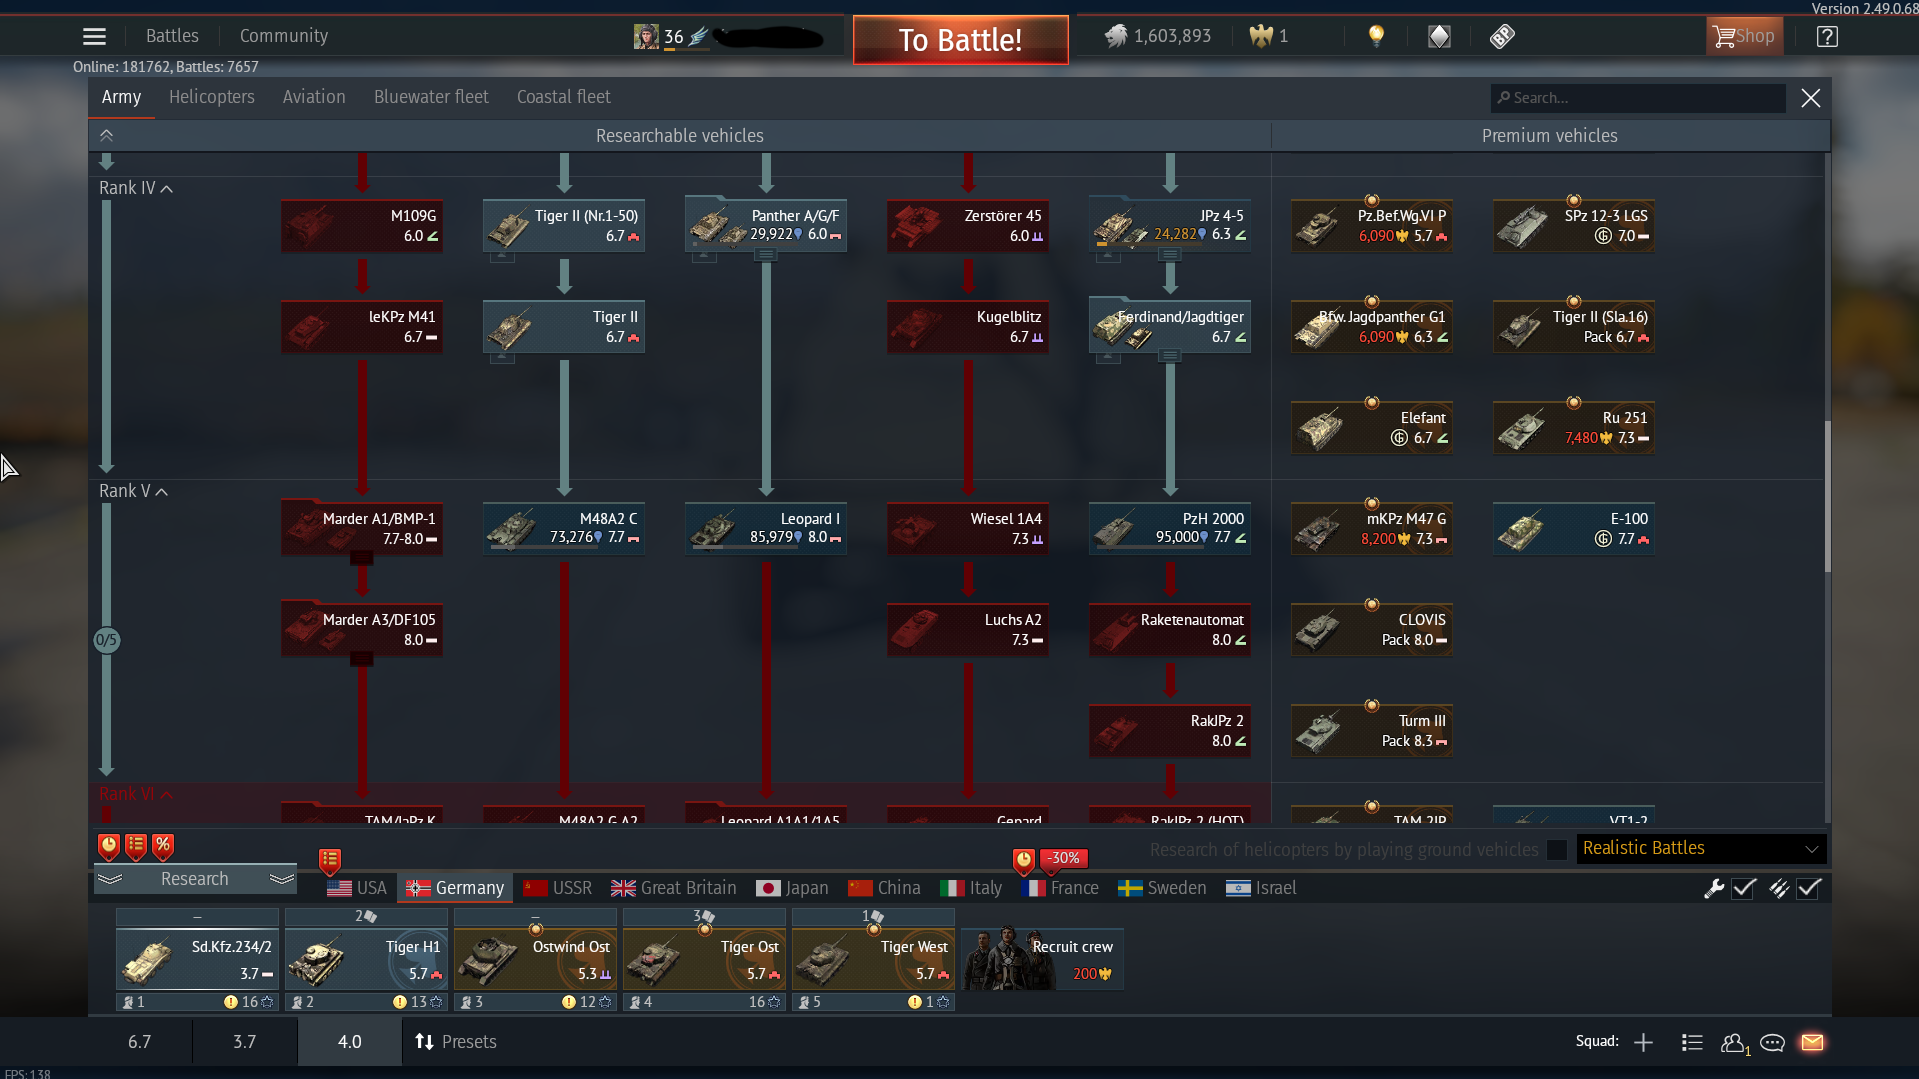This screenshot has height=1079, width=1919.
Task: Click the Squad plus icon
Action: (x=1643, y=1043)
